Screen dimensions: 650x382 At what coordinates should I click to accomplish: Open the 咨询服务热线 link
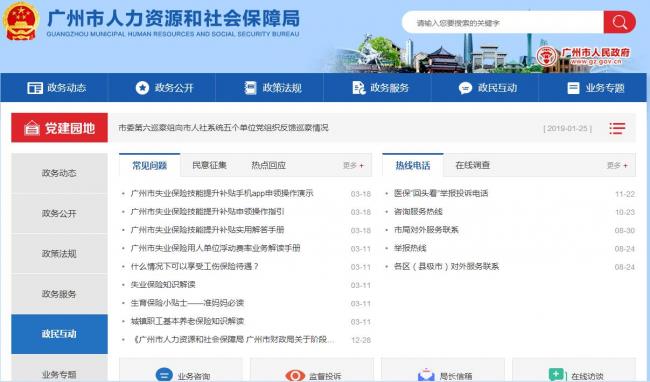[418, 211]
